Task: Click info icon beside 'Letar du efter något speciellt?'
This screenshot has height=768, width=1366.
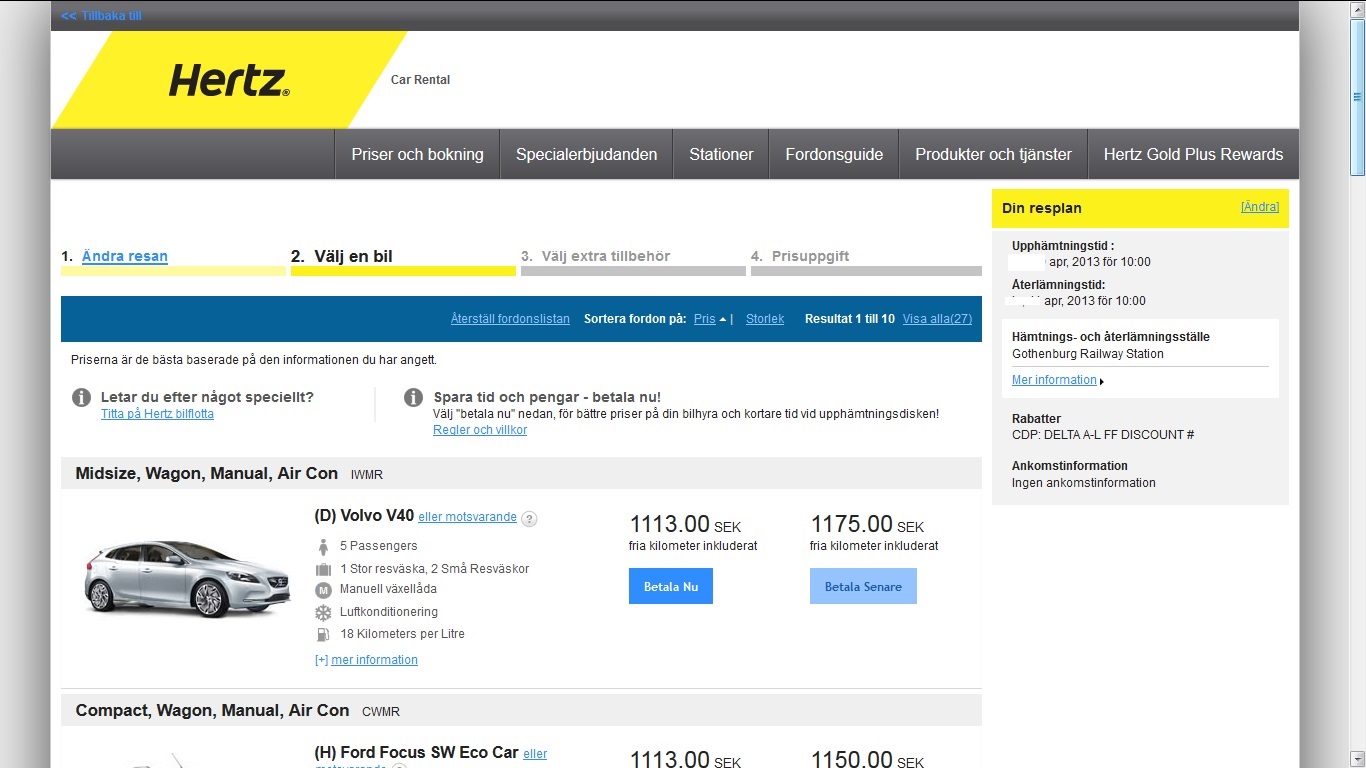Action: coord(82,398)
